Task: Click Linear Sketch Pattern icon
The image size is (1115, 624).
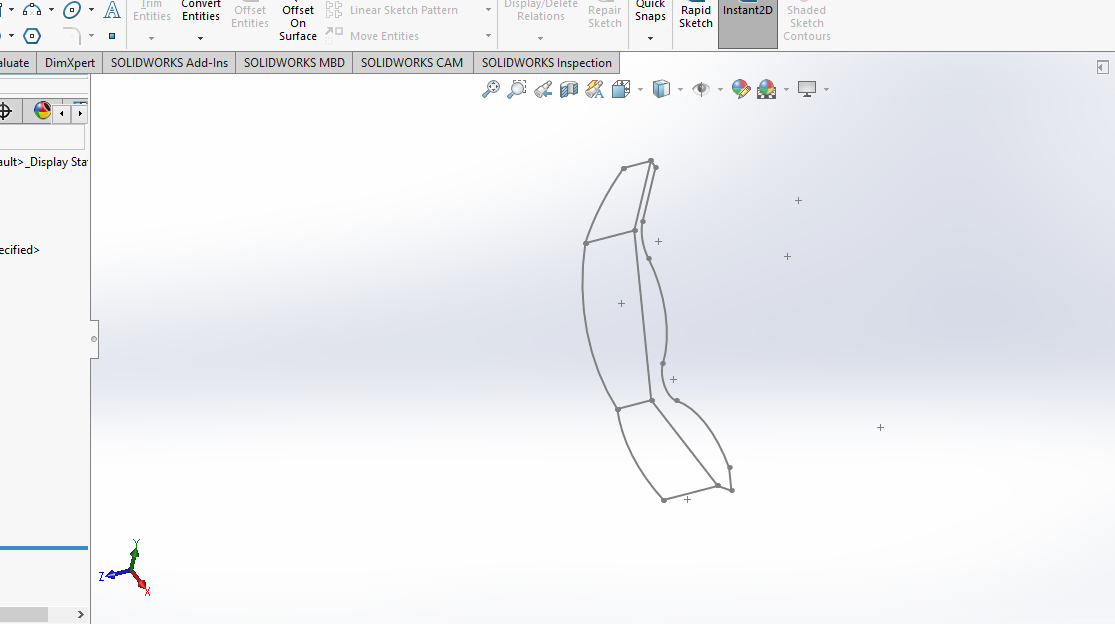Action: click(334, 10)
